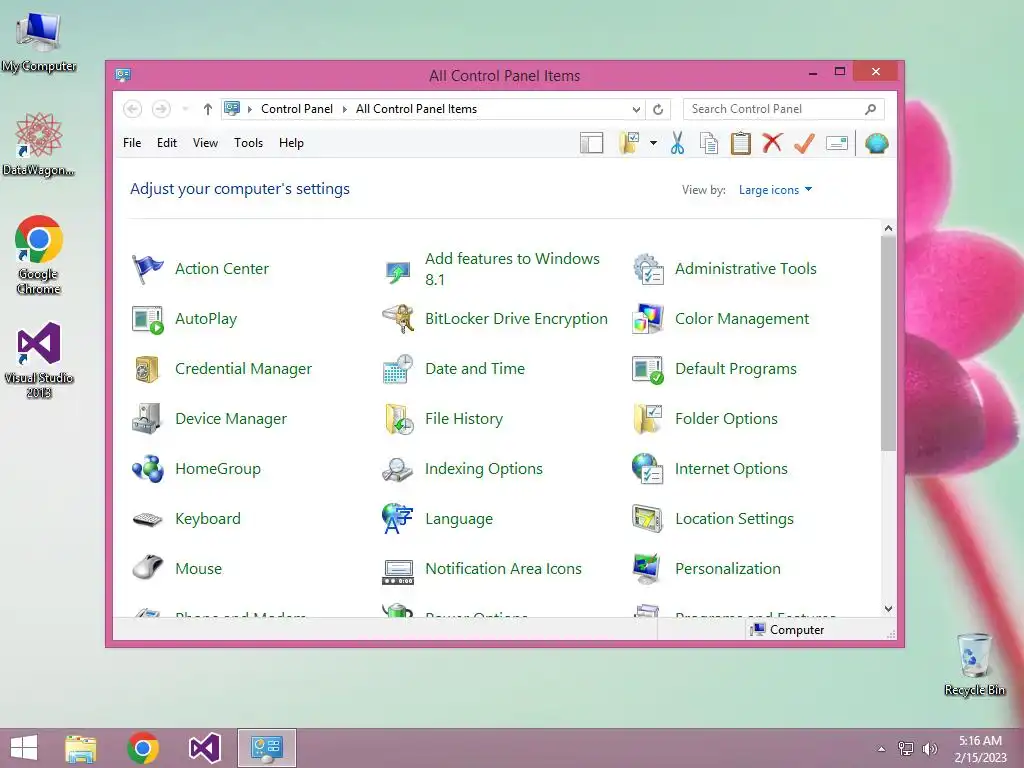1024x768 pixels.
Task: Open the Language globe icon
Action: coord(398,519)
